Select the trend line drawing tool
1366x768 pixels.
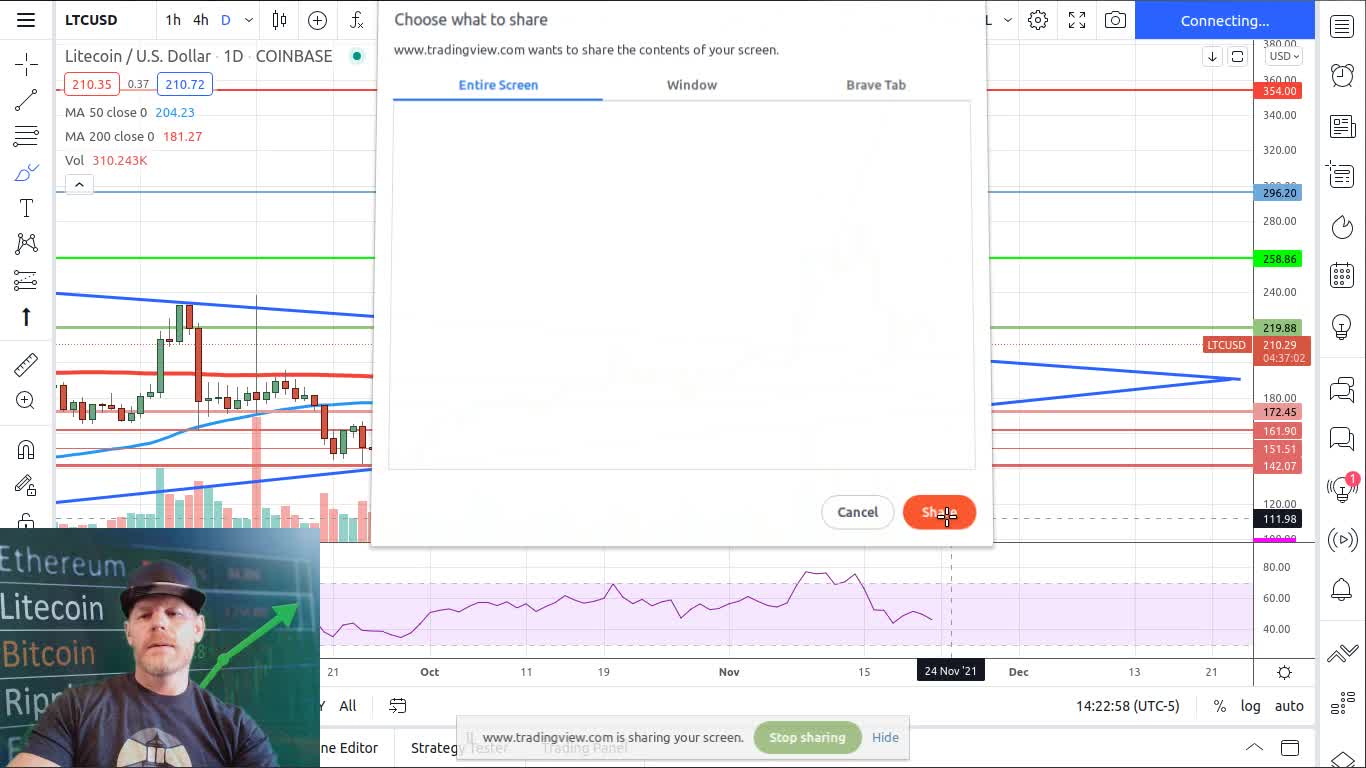(x=26, y=100)
